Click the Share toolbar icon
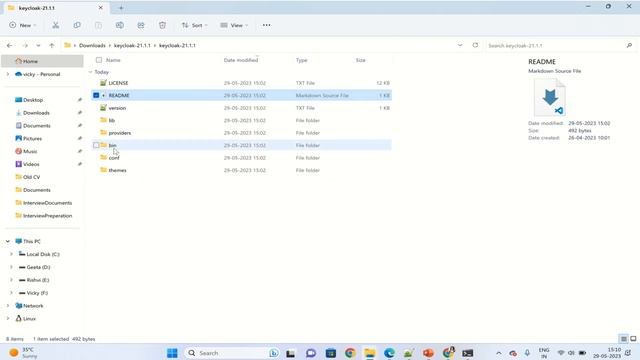Image resolution: width=640 pixels, height=360 pixels. tap(141, 25)
